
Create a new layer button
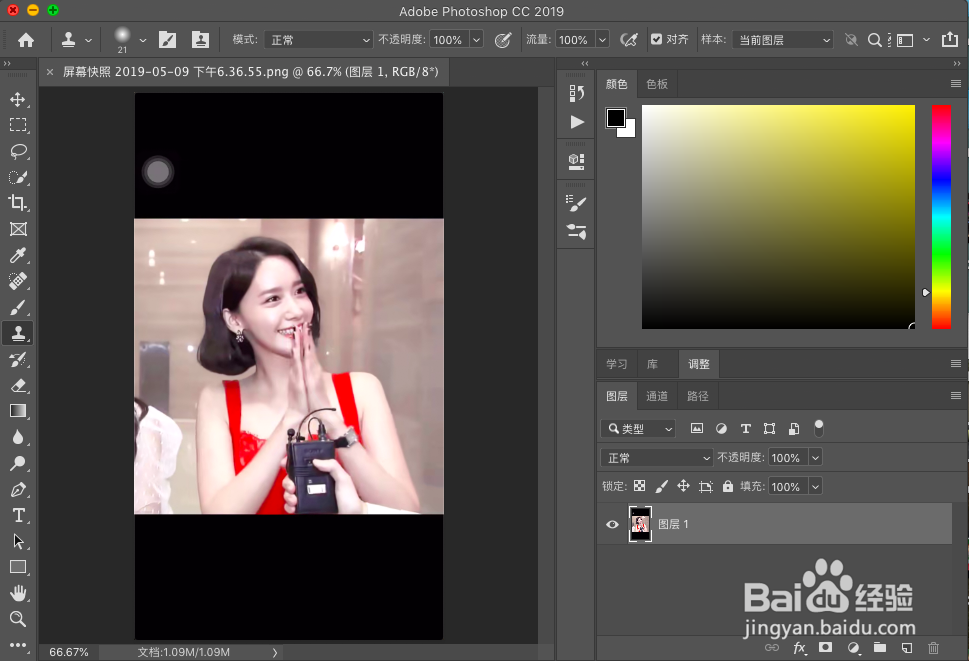coord(907,647)
